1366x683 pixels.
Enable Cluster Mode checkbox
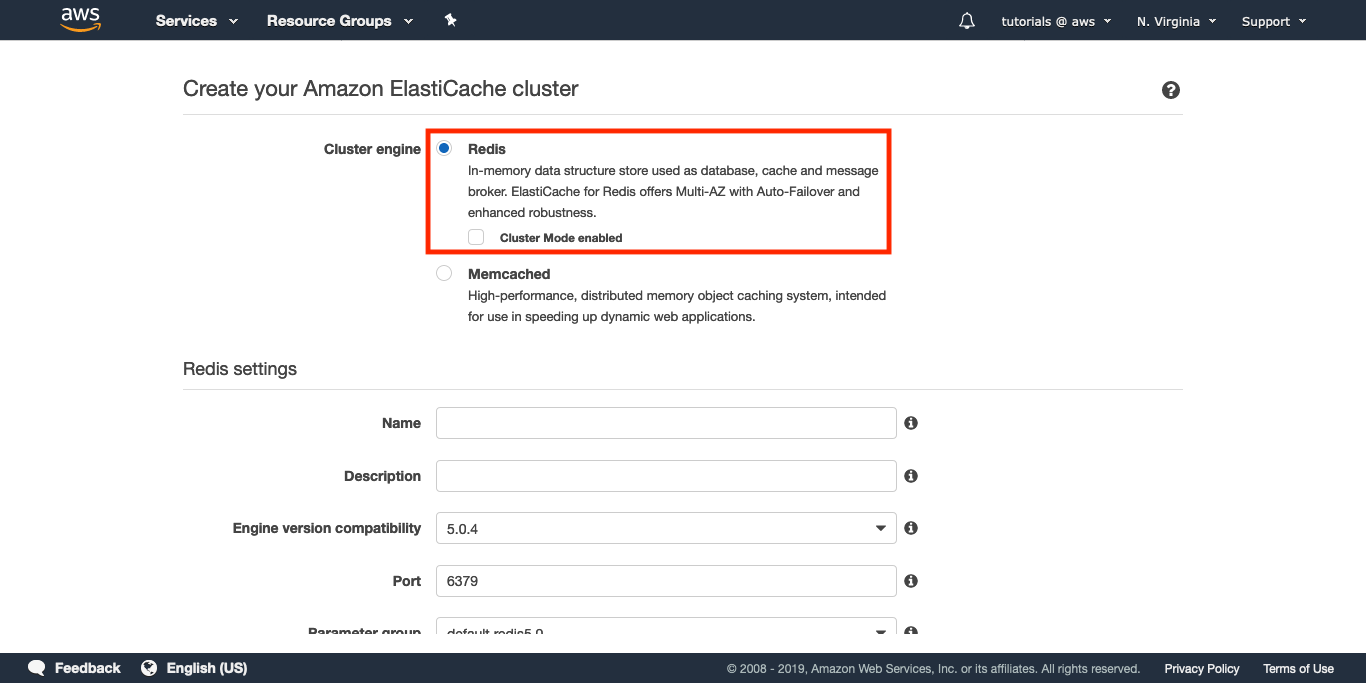click(x=476, y=237)
